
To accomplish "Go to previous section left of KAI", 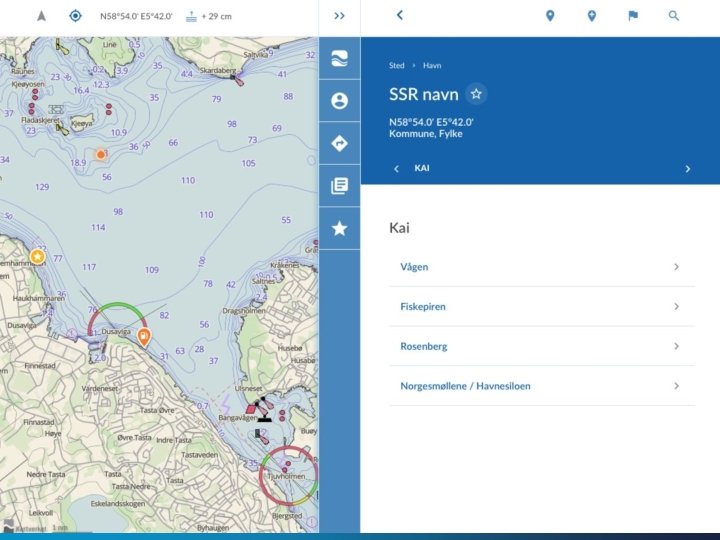I will tap(396, 169).
